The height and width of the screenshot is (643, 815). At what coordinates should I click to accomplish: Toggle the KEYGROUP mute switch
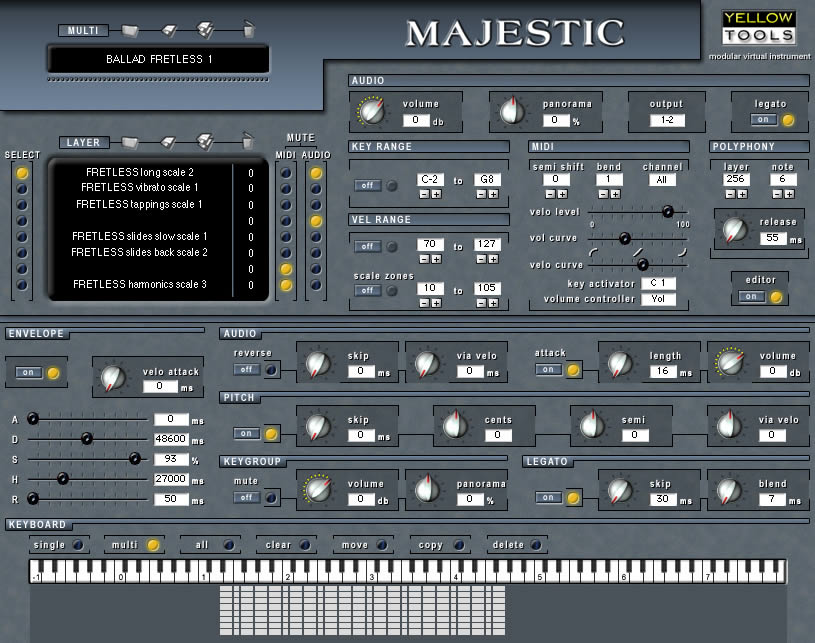pyautogui.click(x=246, y=497)
